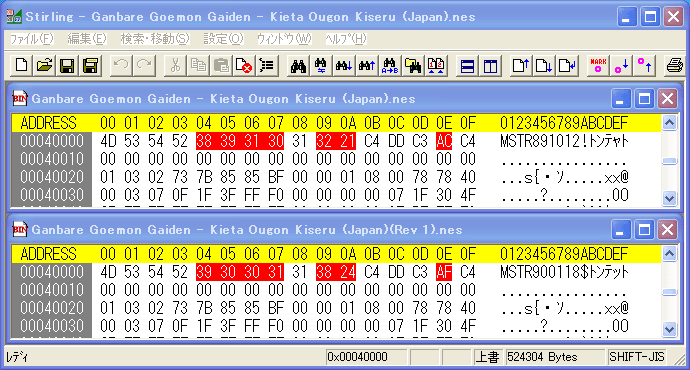Jump to previous mark icon
690x370 pixels.
tap(644, 66)
